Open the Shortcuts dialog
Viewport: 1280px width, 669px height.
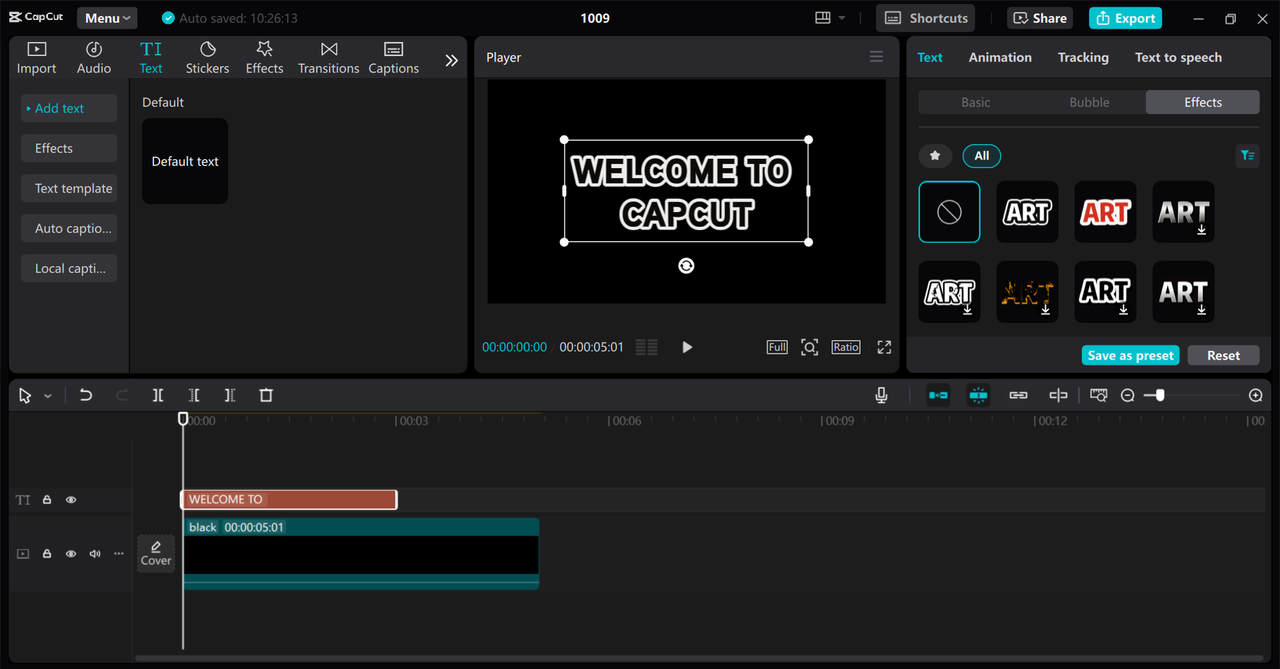tap(926, 18)
